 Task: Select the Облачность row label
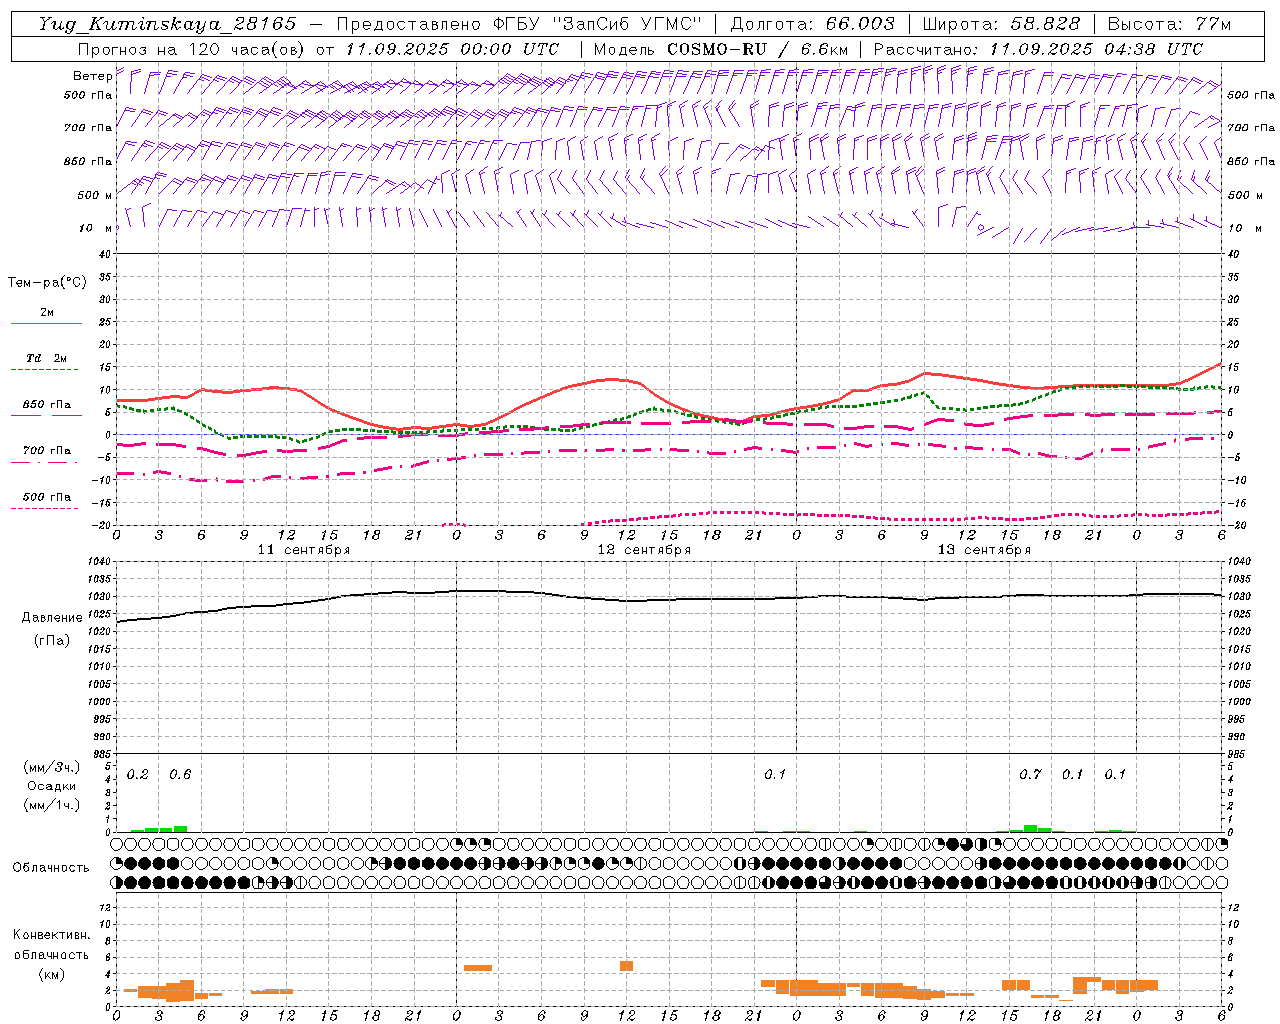click(x=51, y=868)
